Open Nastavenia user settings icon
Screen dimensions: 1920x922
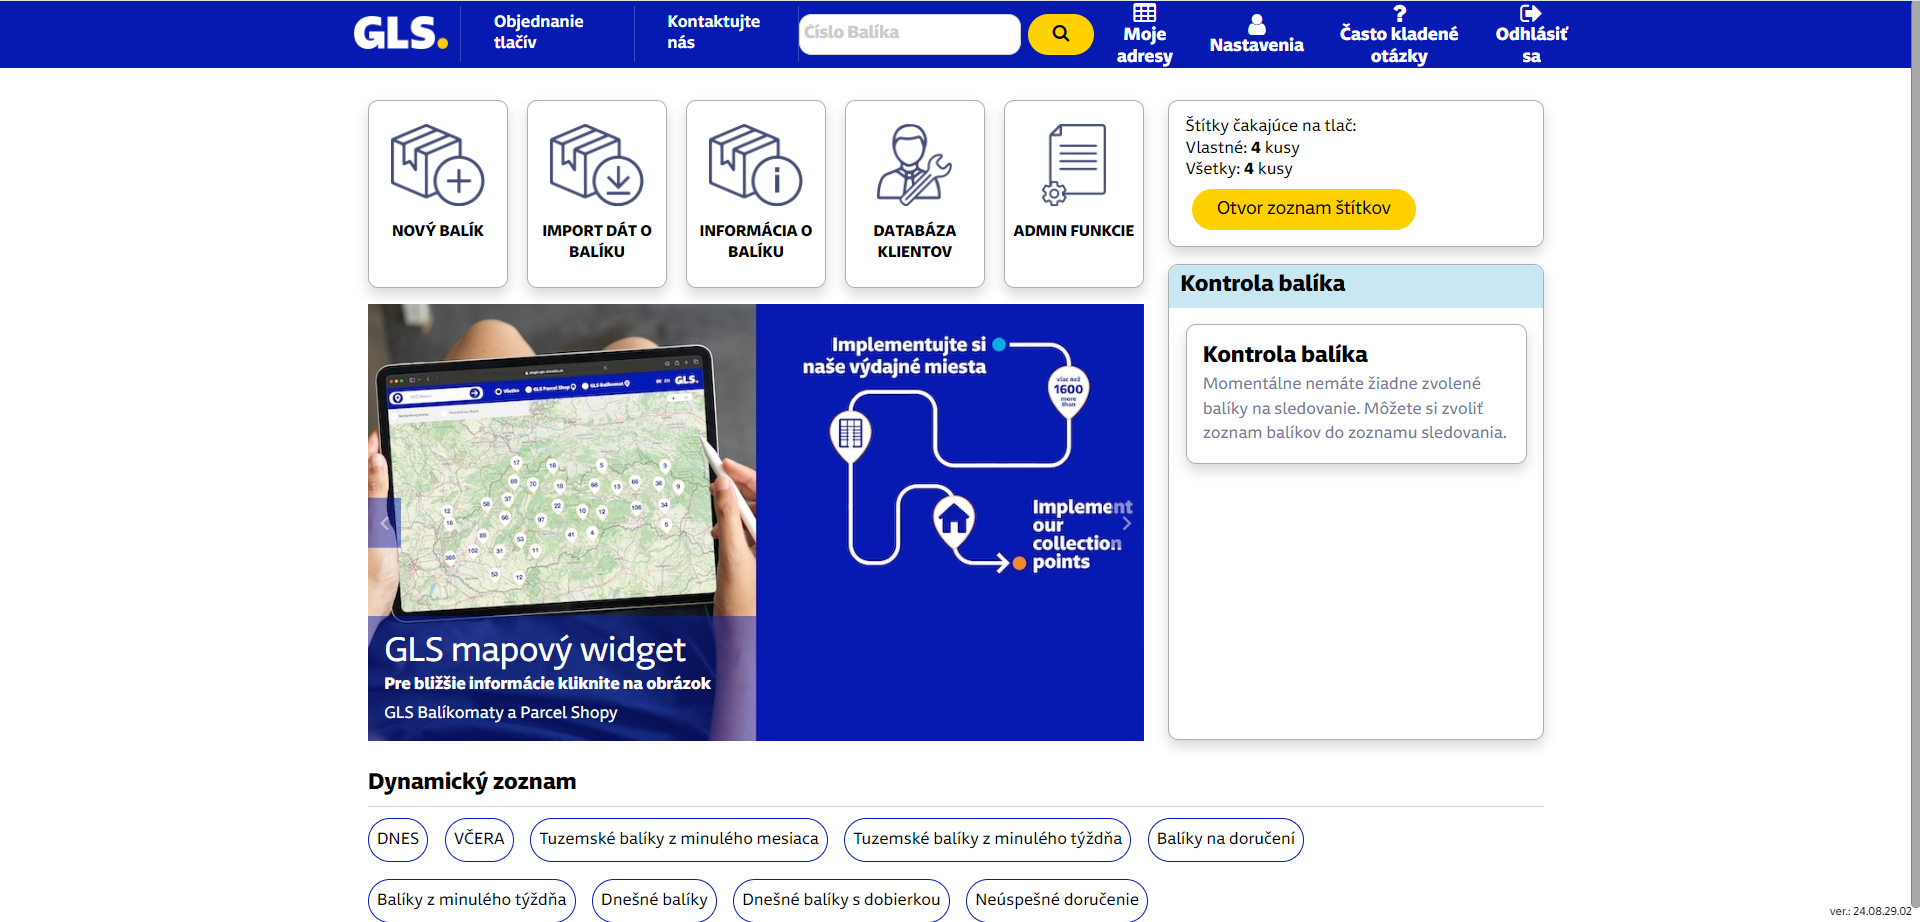click(x=1257, y=24)
